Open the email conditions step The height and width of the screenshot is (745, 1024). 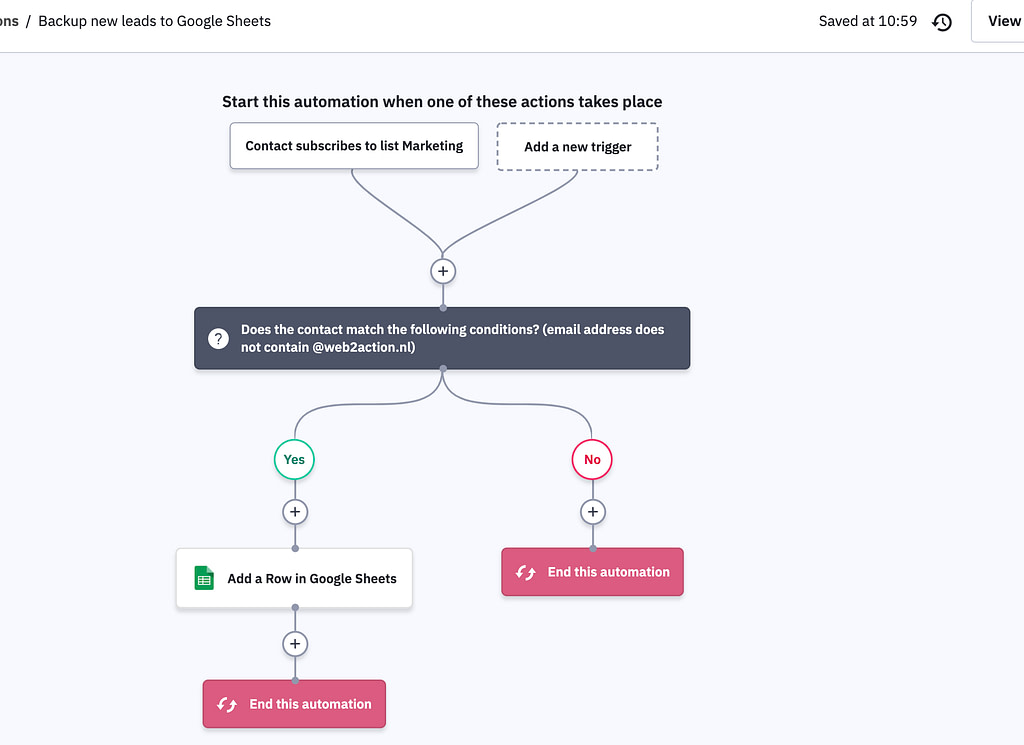coord(442,338)
